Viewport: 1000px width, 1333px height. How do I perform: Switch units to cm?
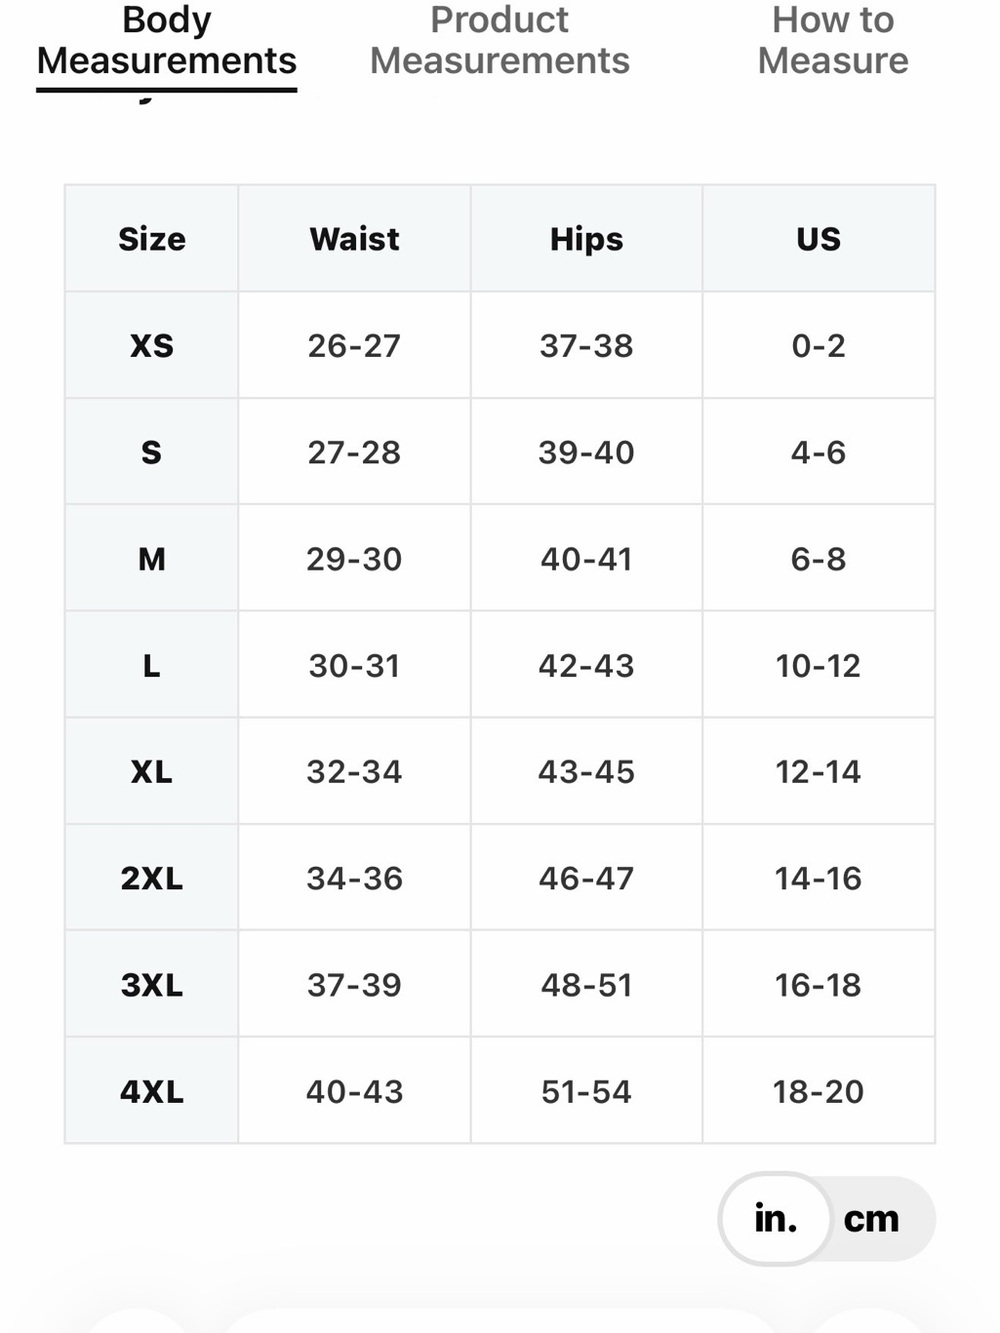872,1219
